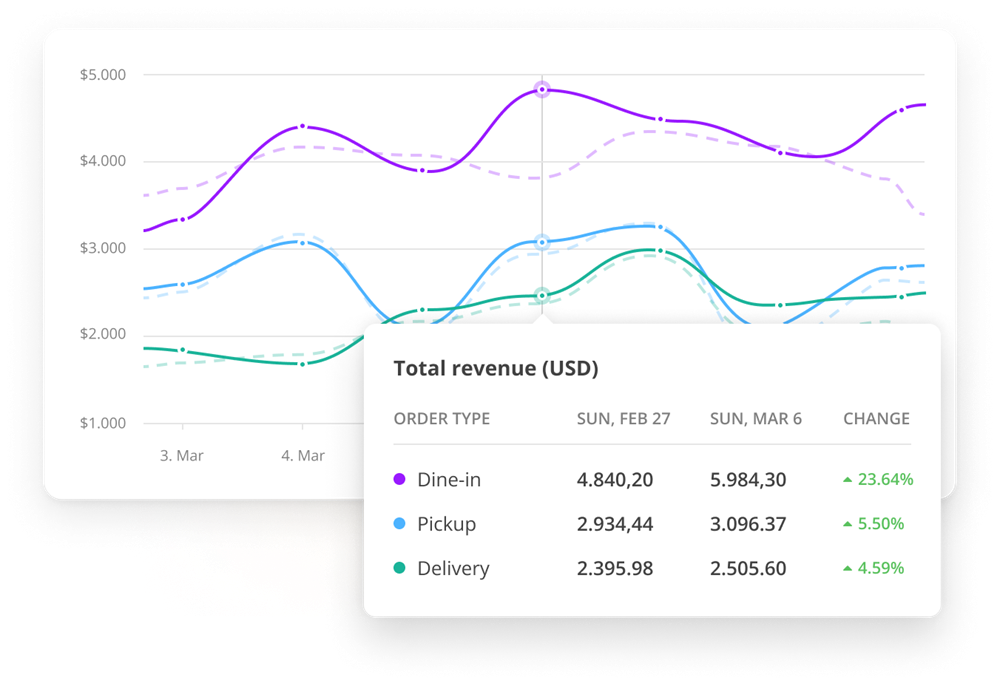
Task: Click the highlighted green Delivery data point
Action: point(542,295)
